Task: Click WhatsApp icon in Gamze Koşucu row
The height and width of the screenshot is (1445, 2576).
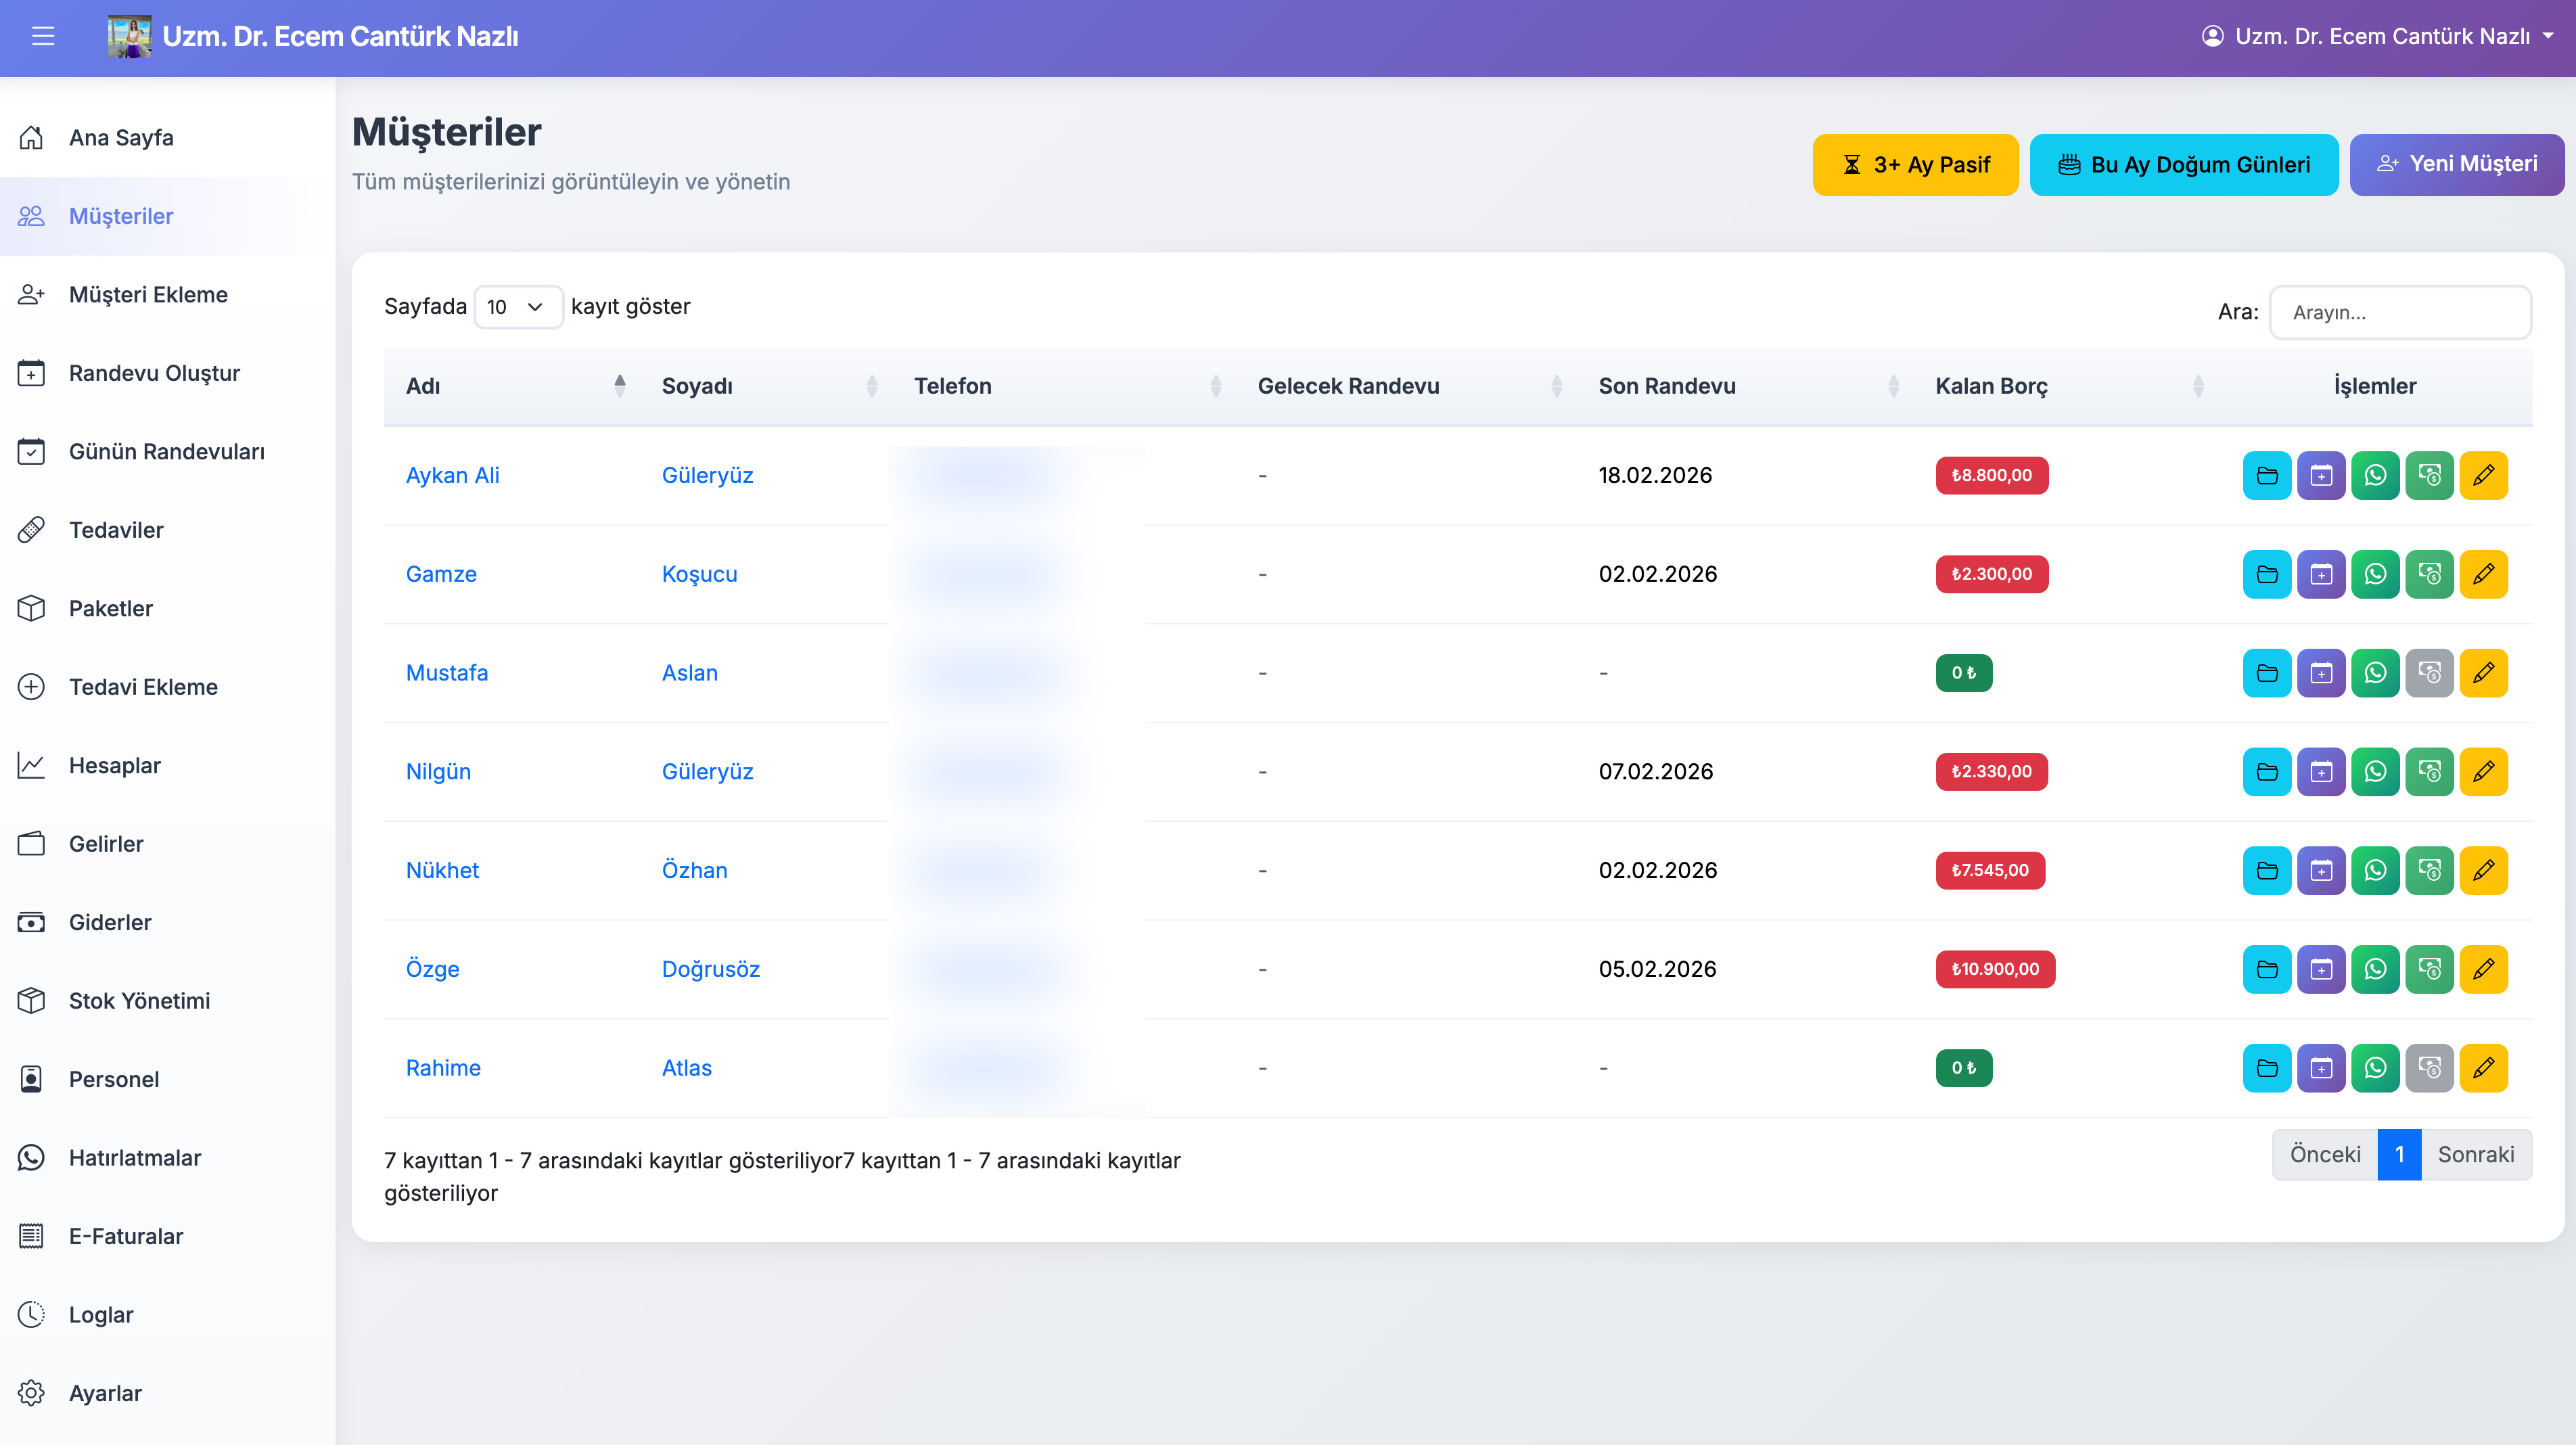Action: coord(2375,574)
